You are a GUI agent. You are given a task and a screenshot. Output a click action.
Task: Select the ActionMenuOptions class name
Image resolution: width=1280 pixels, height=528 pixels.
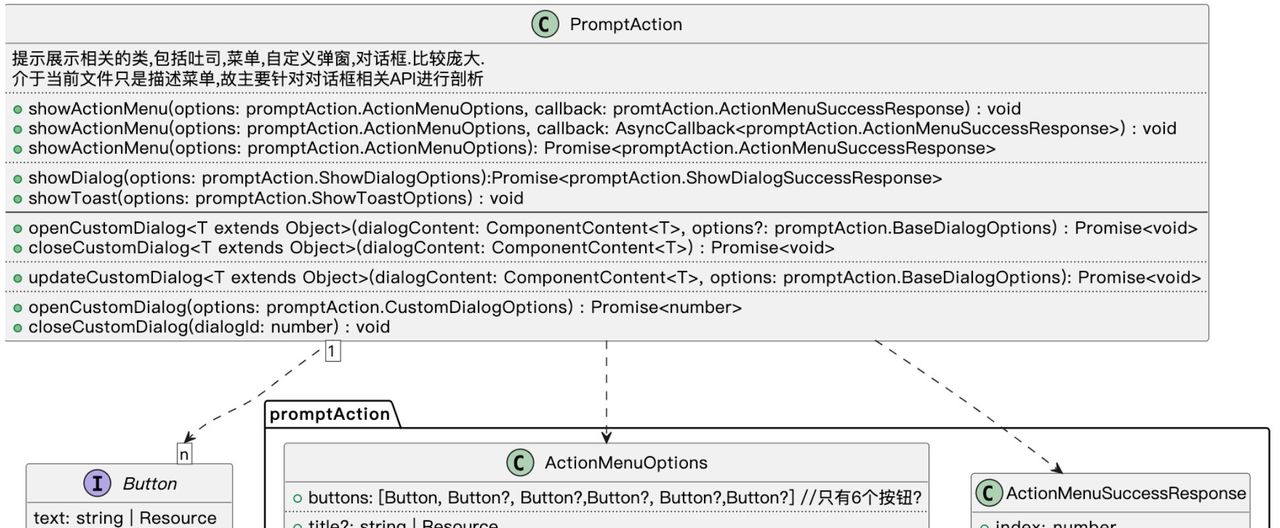pos(626,463)
